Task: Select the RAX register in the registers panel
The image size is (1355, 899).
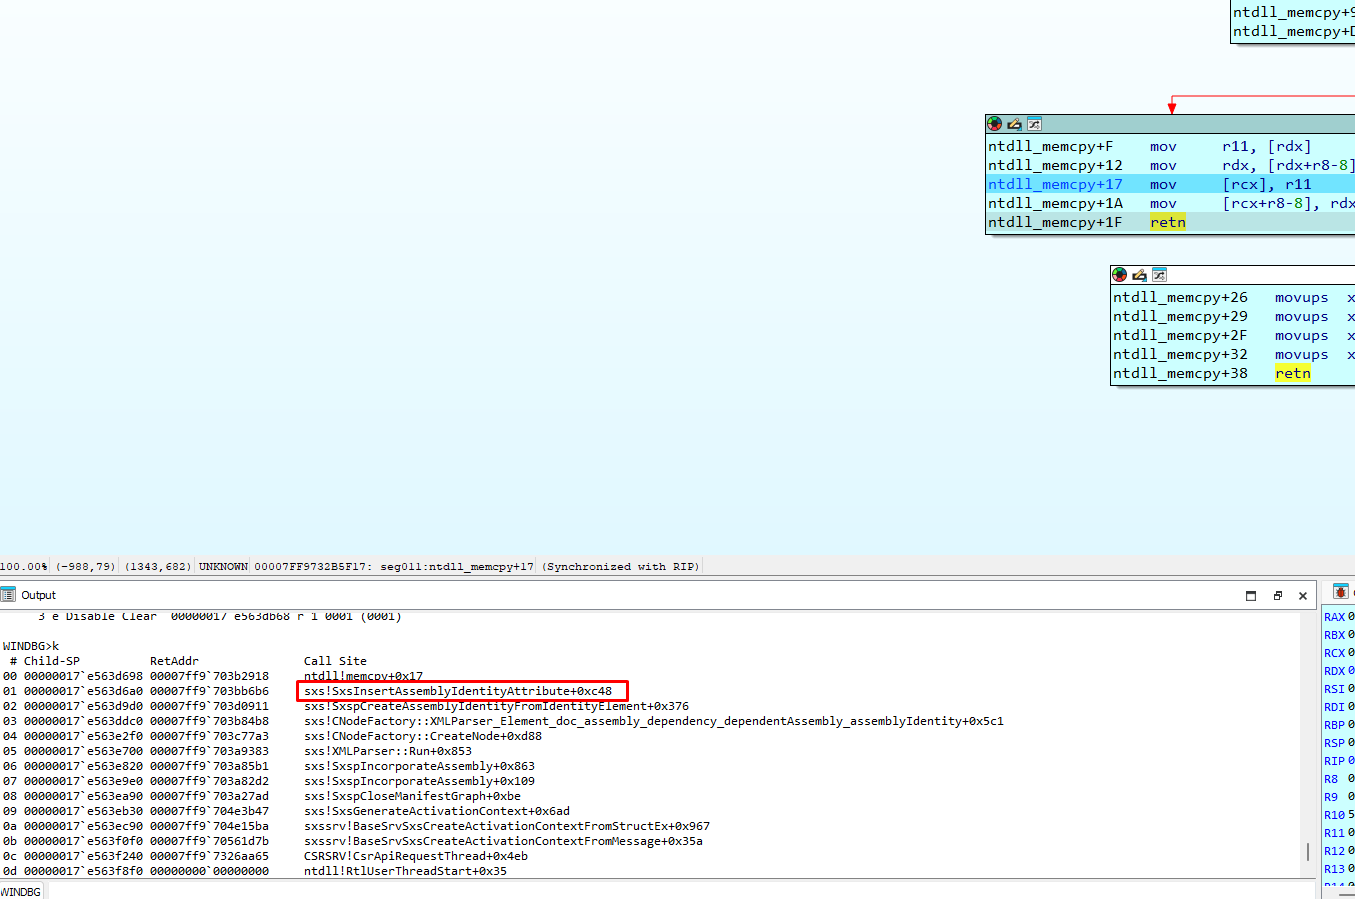Action: point(1334,617)
